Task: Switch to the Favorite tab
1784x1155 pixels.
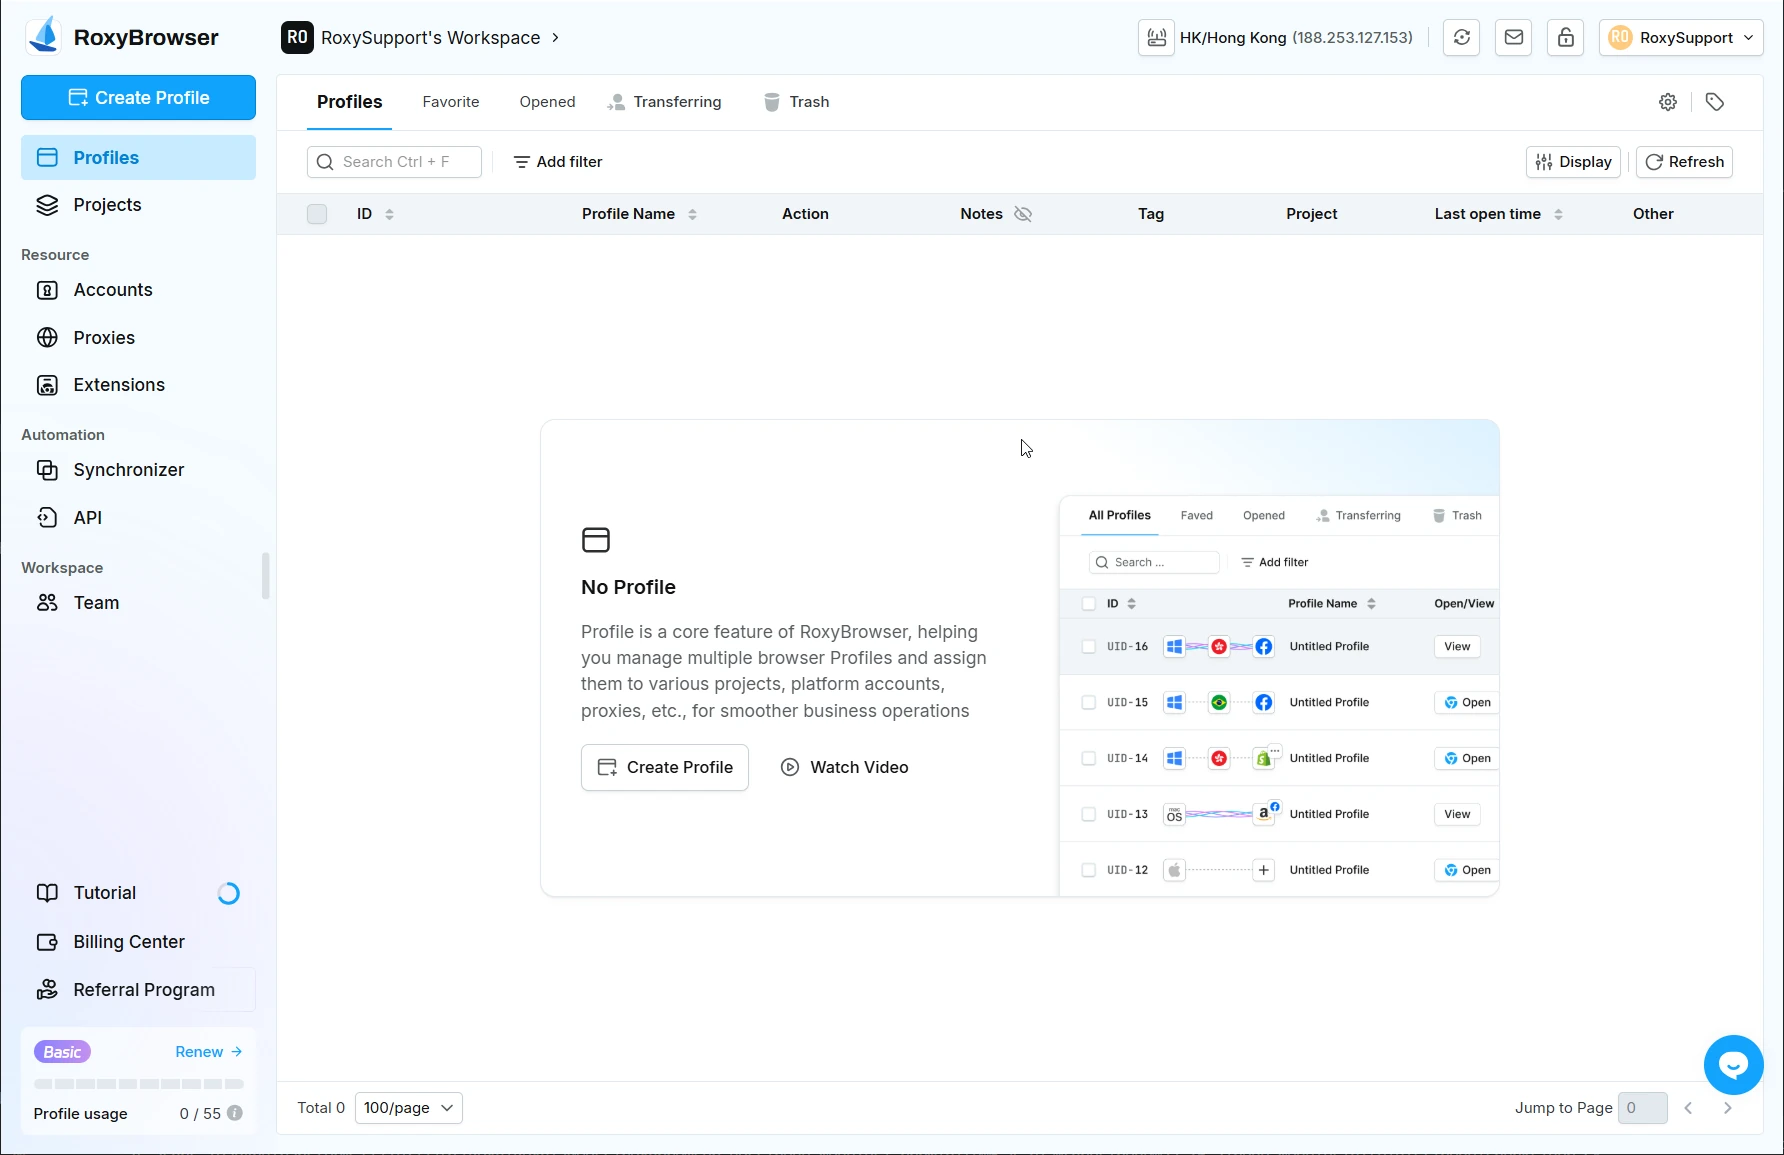Action: pyautogui.click(x=450, y=102)
